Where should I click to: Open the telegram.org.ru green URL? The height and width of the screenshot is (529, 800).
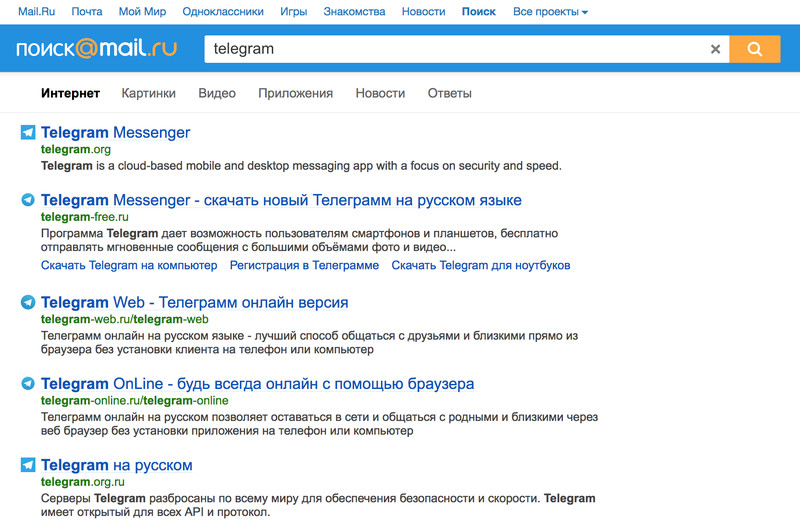tap(83, 482)
